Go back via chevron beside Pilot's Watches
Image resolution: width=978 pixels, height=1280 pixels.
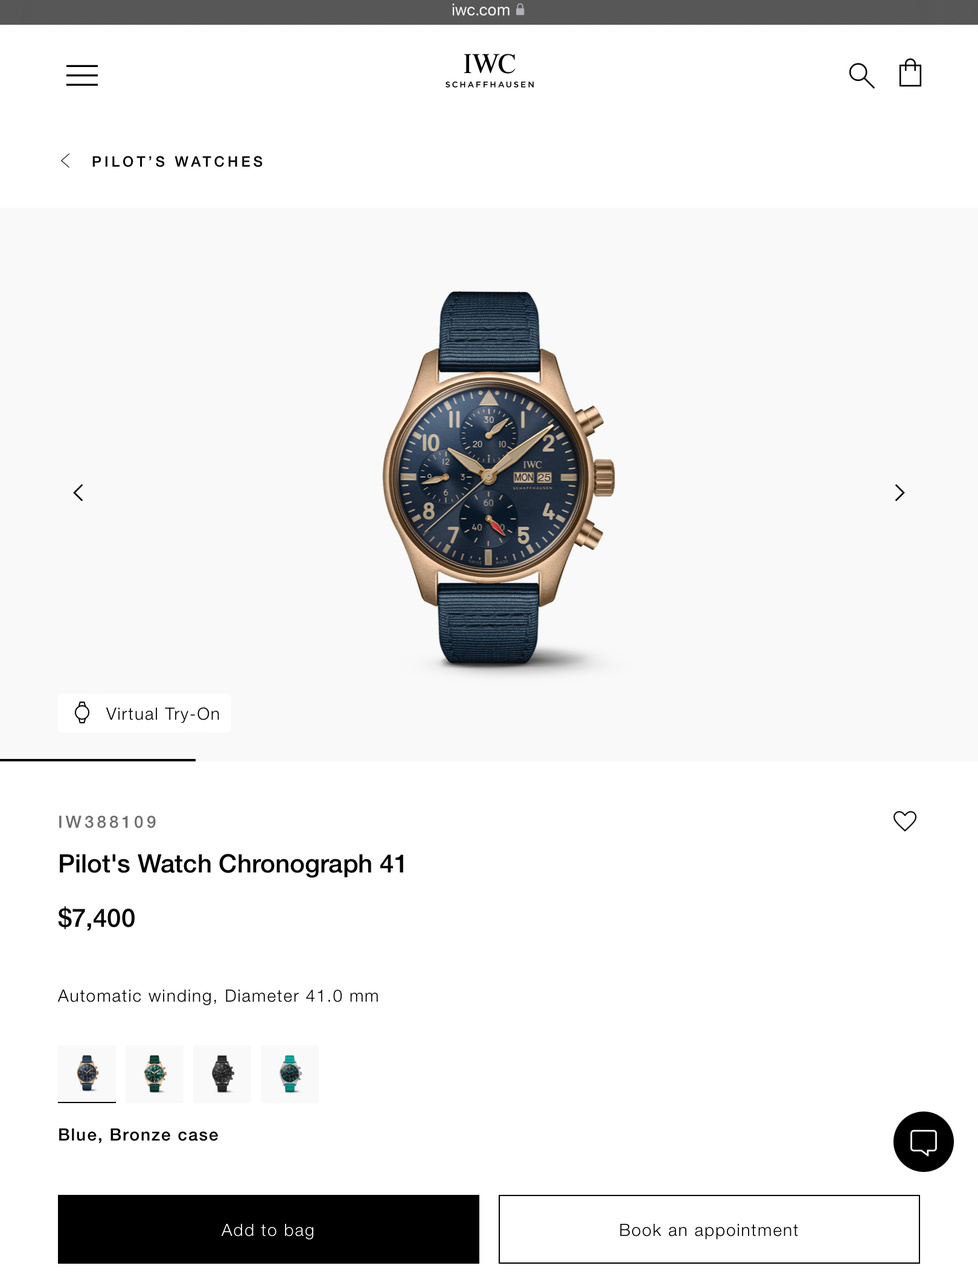tap(66, 161)
